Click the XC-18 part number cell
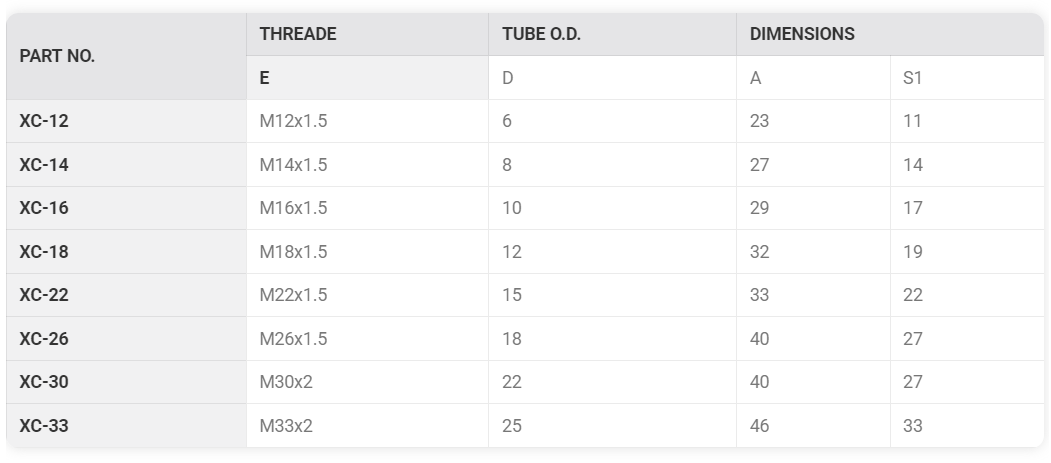1051x463 pixels. [44, 252]
